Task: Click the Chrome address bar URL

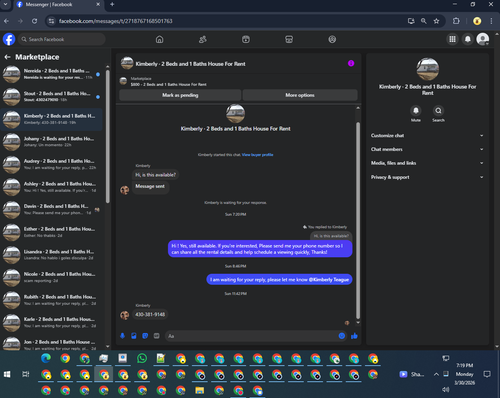Action: [116, 21]
